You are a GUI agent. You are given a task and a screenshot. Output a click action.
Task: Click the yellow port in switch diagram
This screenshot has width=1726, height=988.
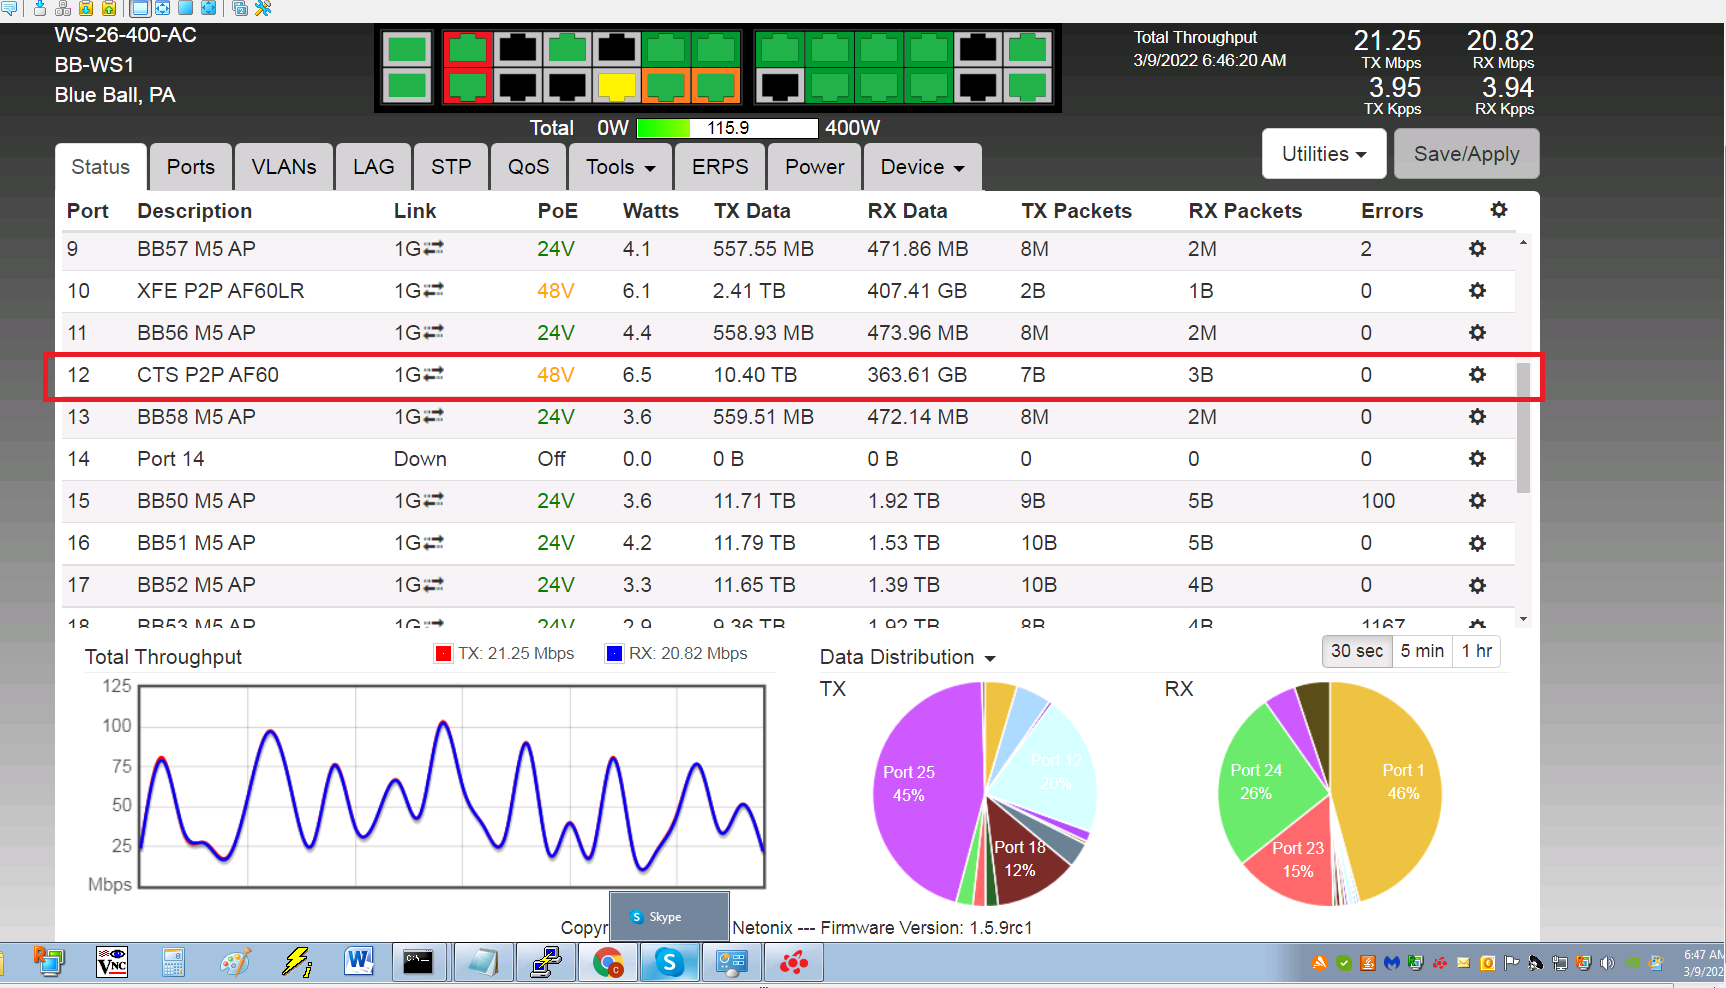(616, 86)
